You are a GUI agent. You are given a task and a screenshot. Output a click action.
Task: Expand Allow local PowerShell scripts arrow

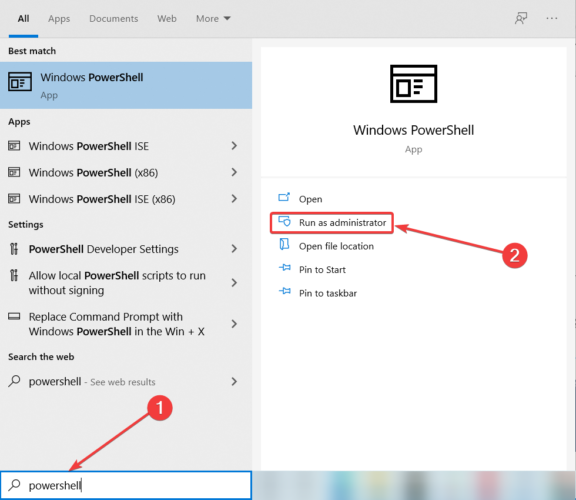234,283
